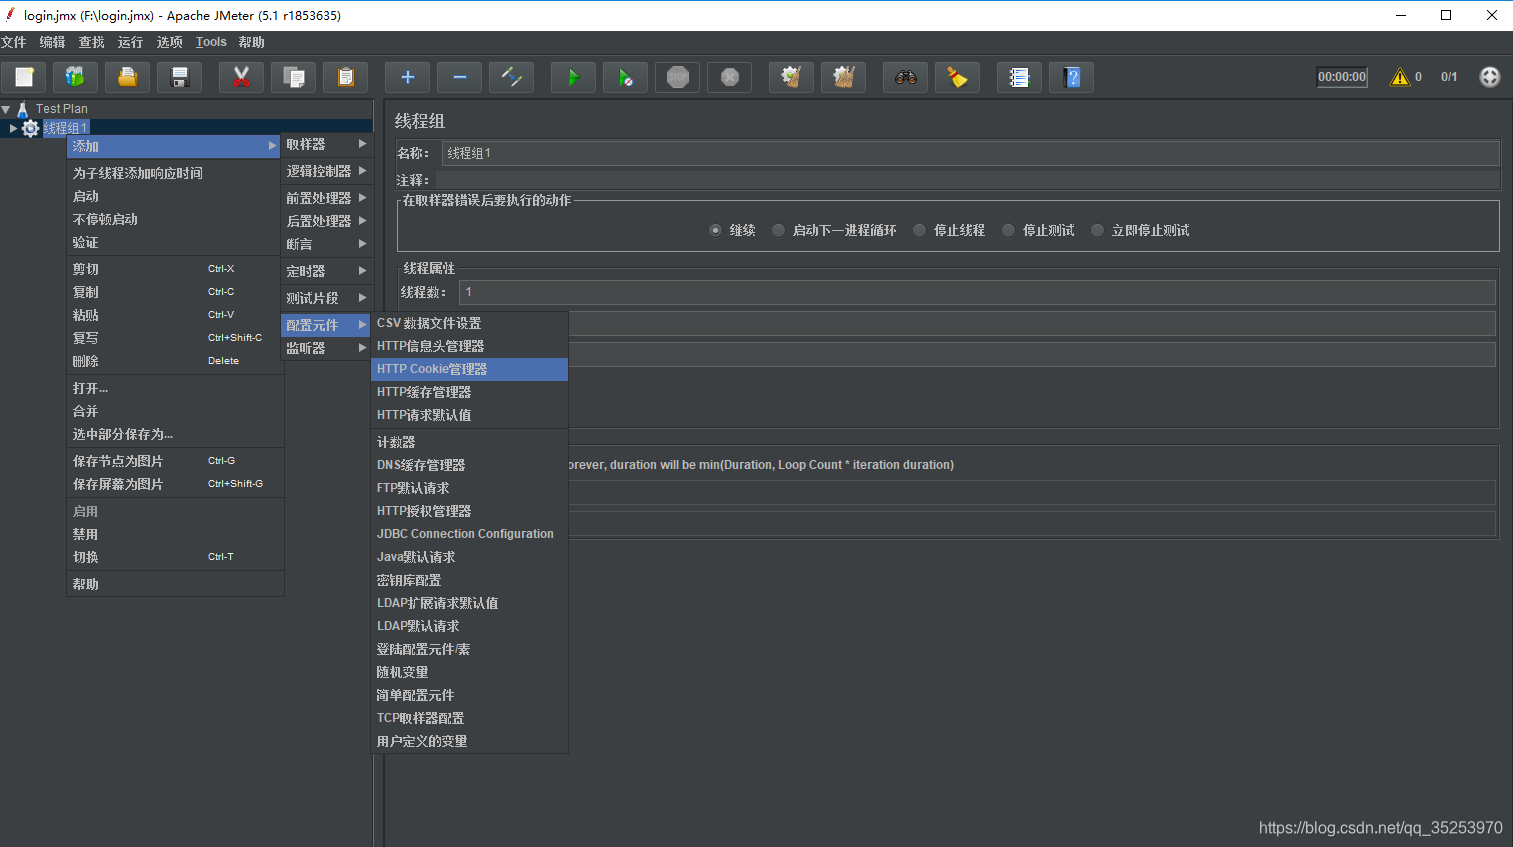Open the Templates toolbar icon
This screenshot has width=1513, height=847.
click(75, 77)
